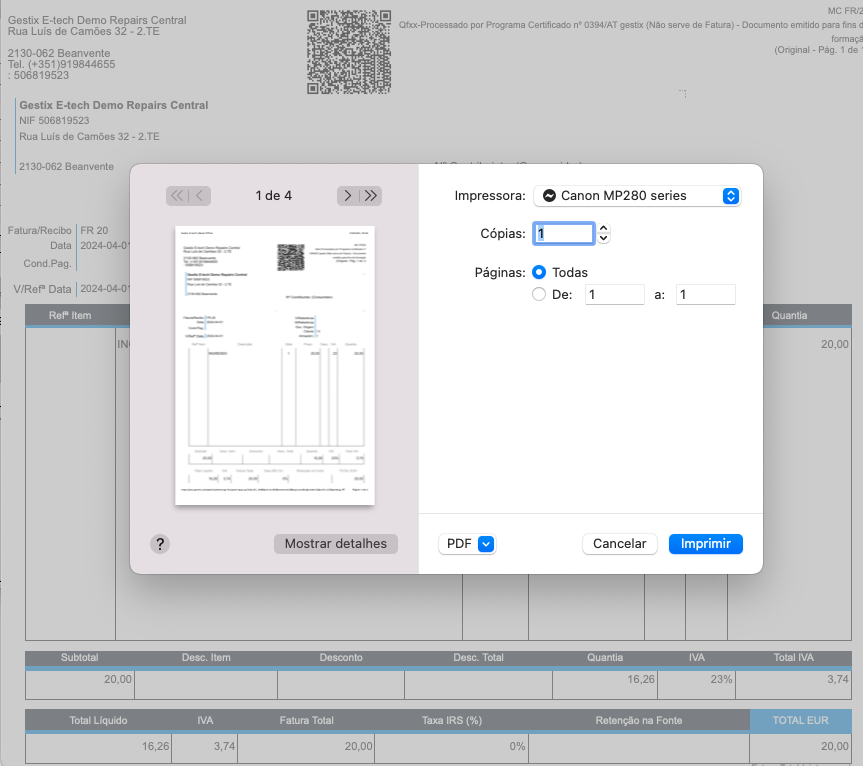Viewport: 863px width, 766px height.
Task: Open print dialog help question mark
Action: (160, 544)
